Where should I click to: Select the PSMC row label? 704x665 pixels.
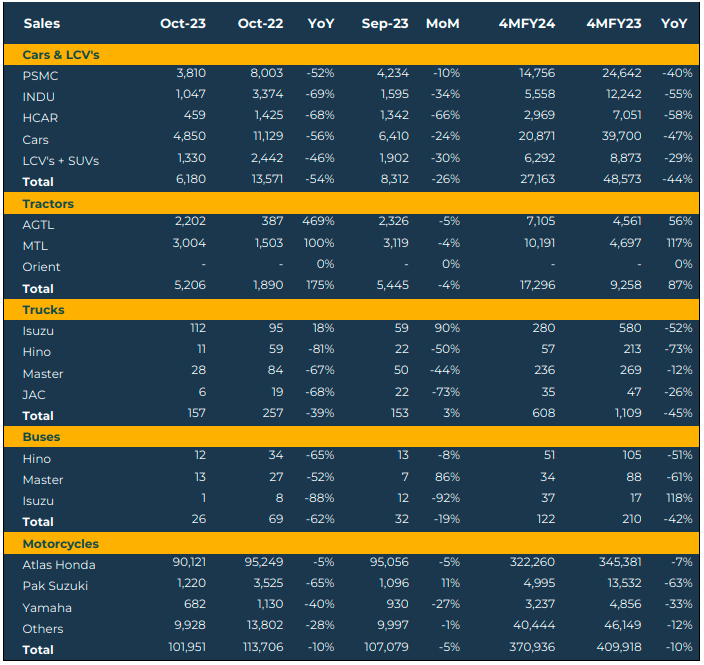tap(40, 76)
